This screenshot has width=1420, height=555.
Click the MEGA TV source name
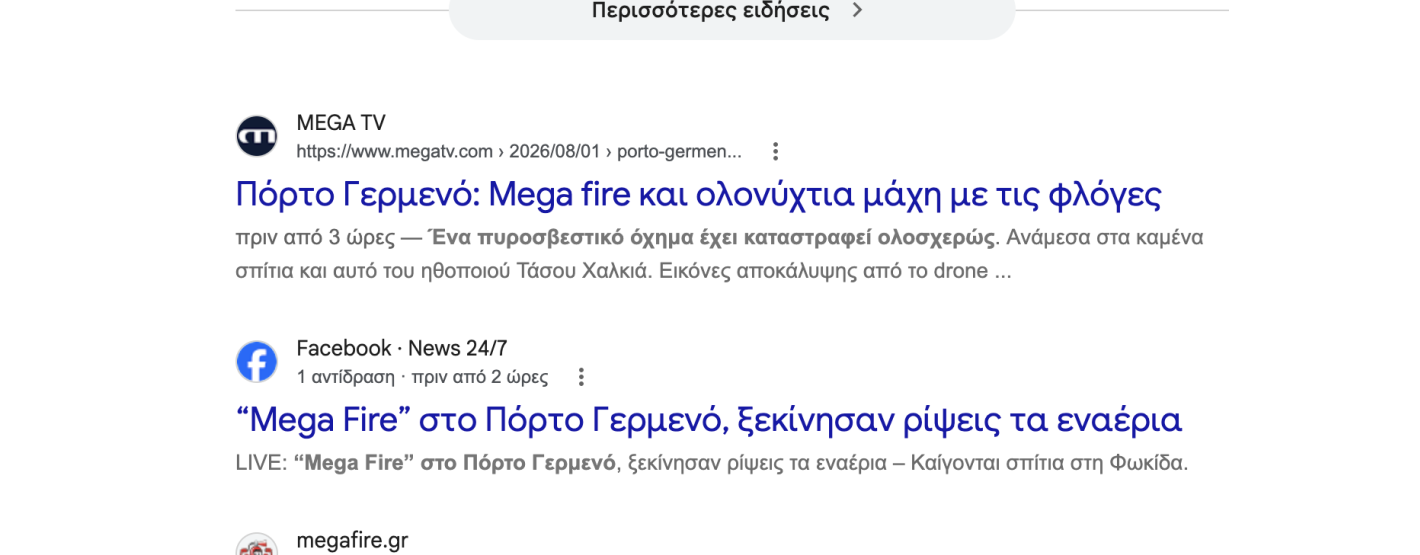[341, 123]
